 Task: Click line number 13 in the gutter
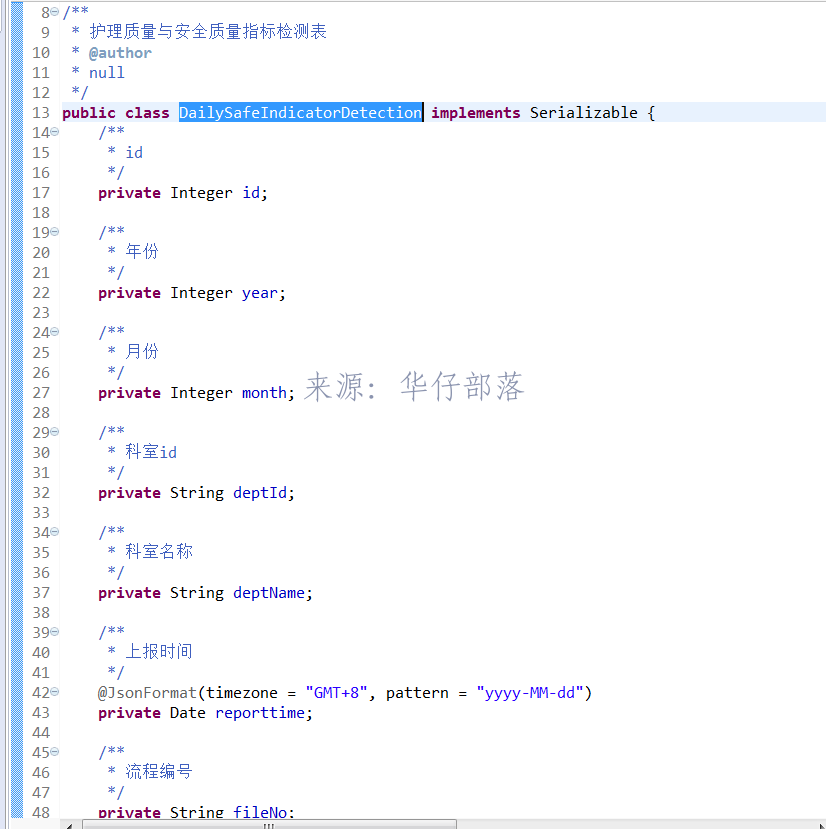pos(41,113)
